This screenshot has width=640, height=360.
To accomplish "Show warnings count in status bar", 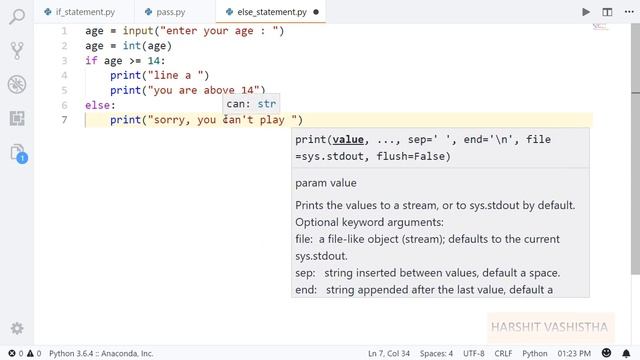I will (34, 353).
